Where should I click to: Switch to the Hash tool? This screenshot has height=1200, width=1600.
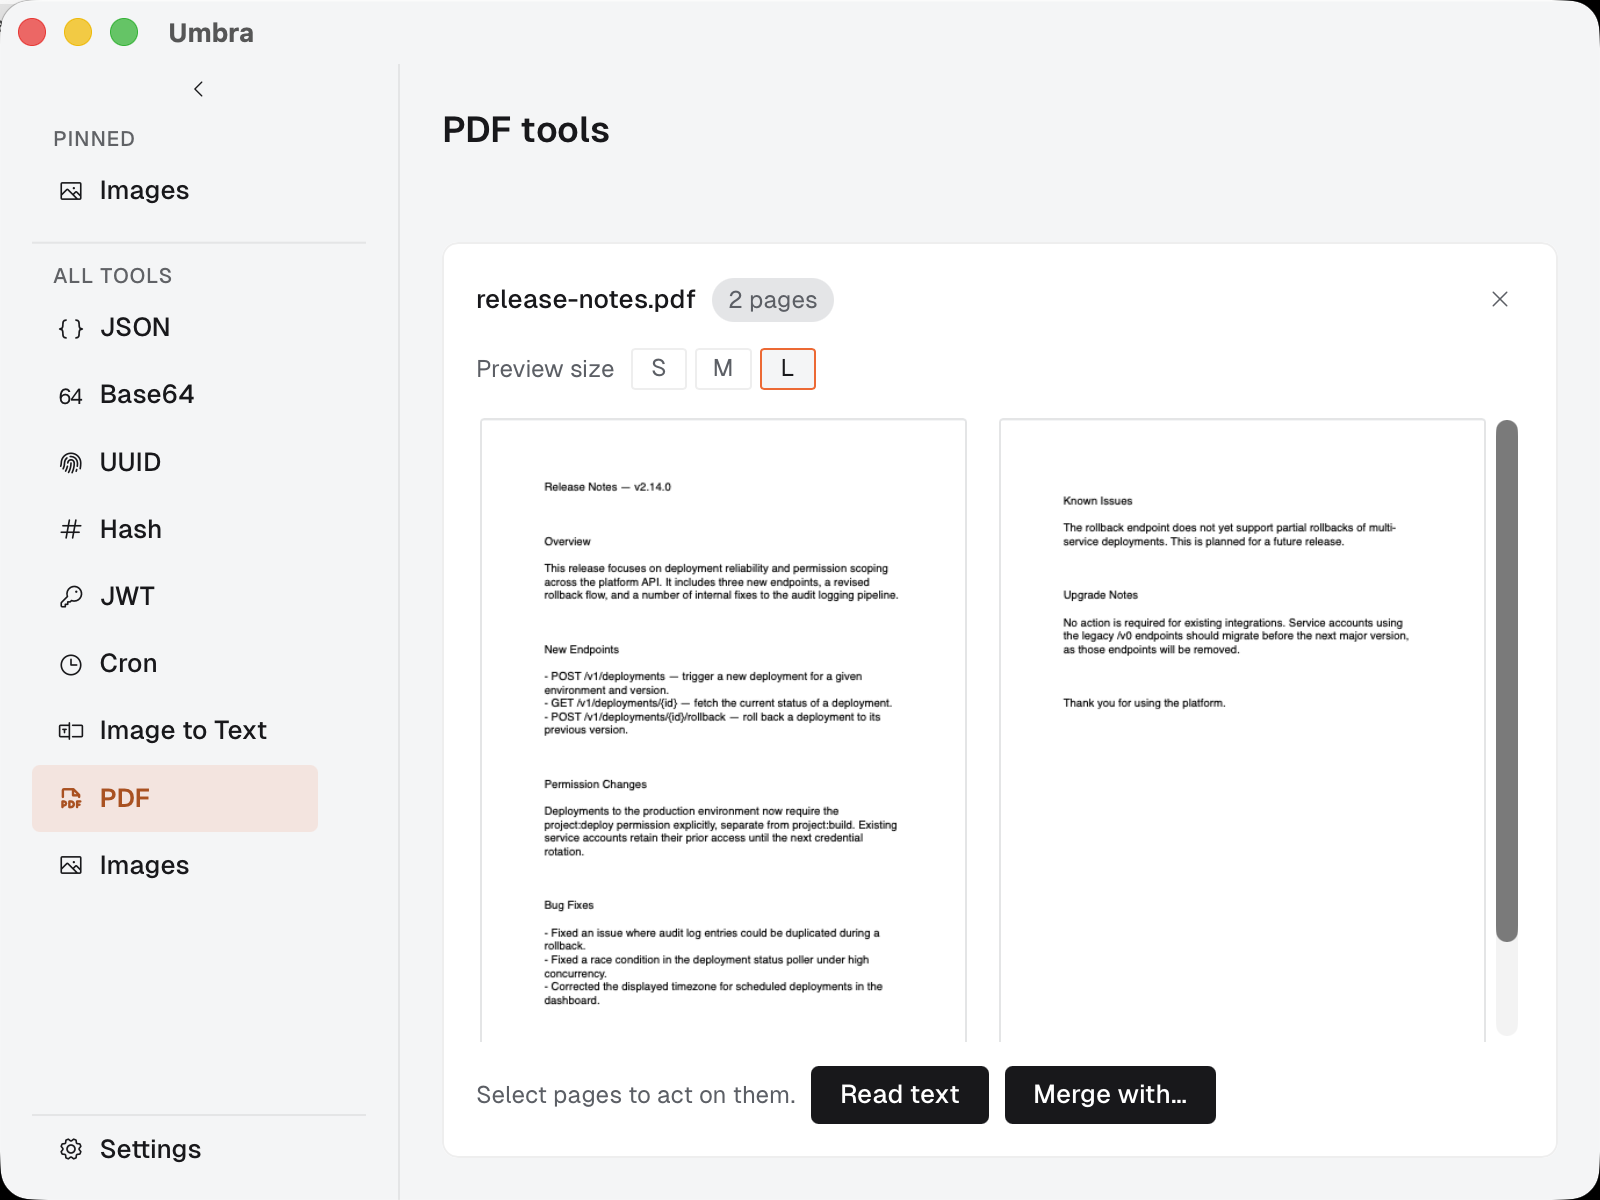tap(131, 529)
